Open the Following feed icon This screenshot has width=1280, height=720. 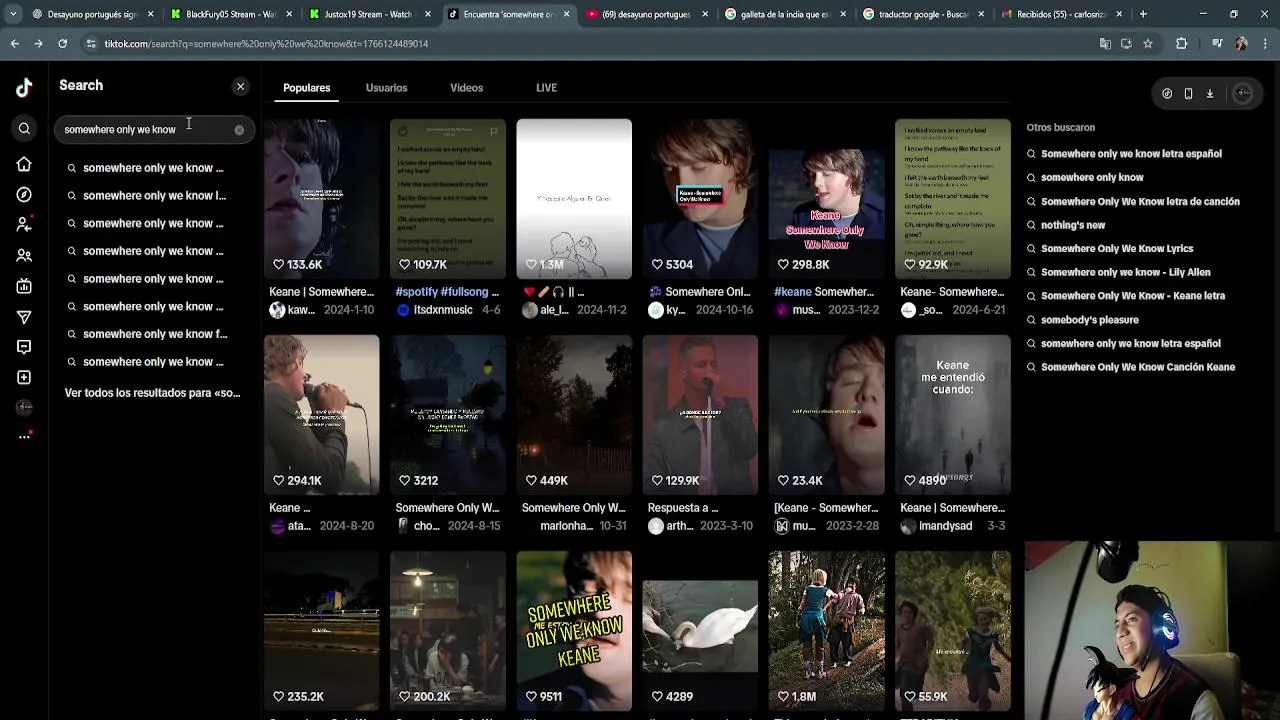24,225
